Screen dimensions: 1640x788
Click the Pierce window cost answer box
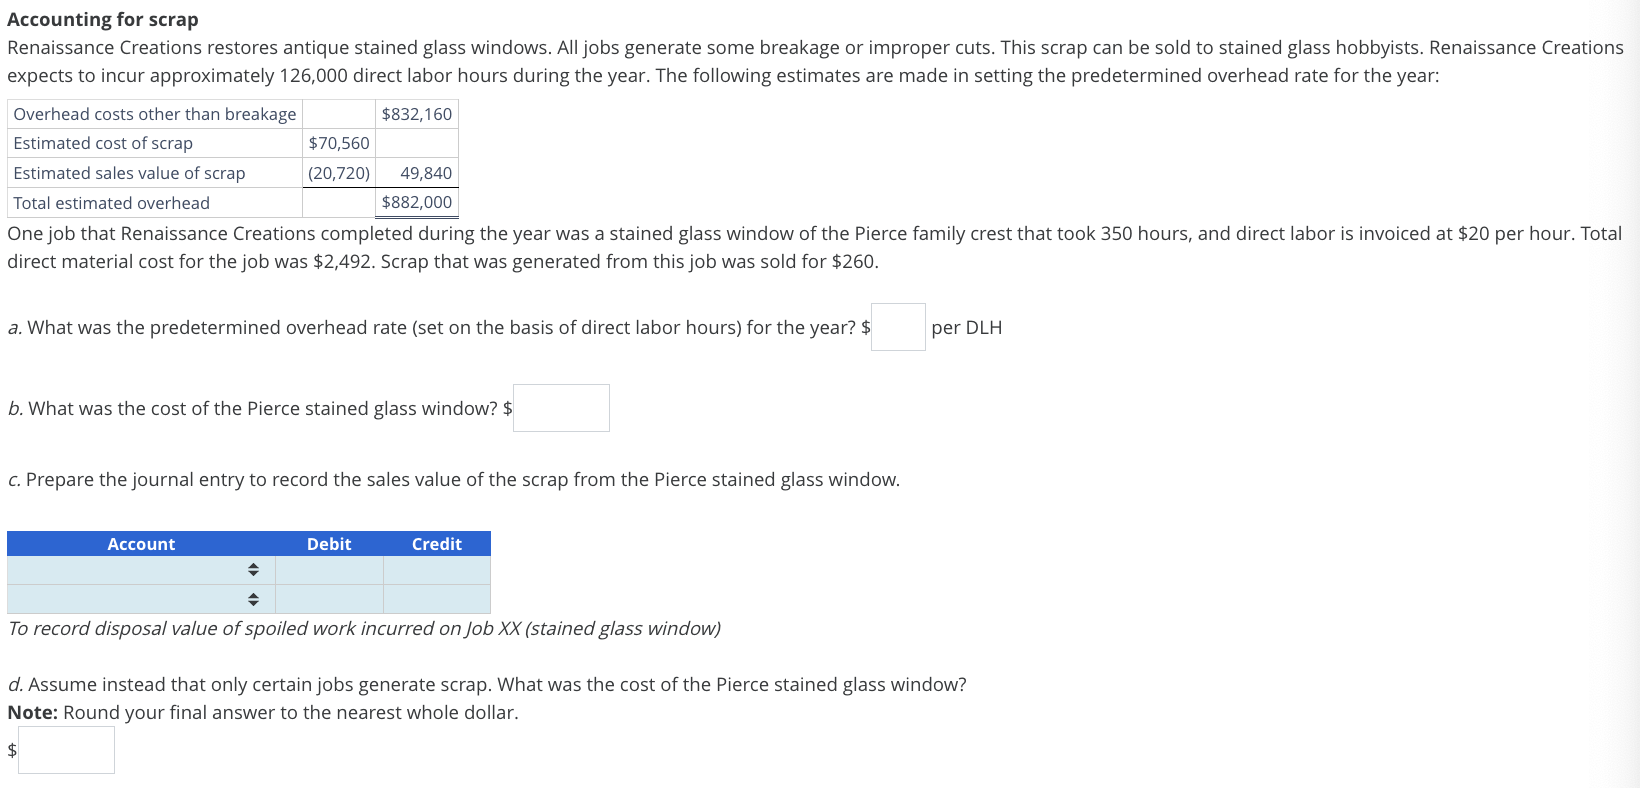(x=560, y=407)
